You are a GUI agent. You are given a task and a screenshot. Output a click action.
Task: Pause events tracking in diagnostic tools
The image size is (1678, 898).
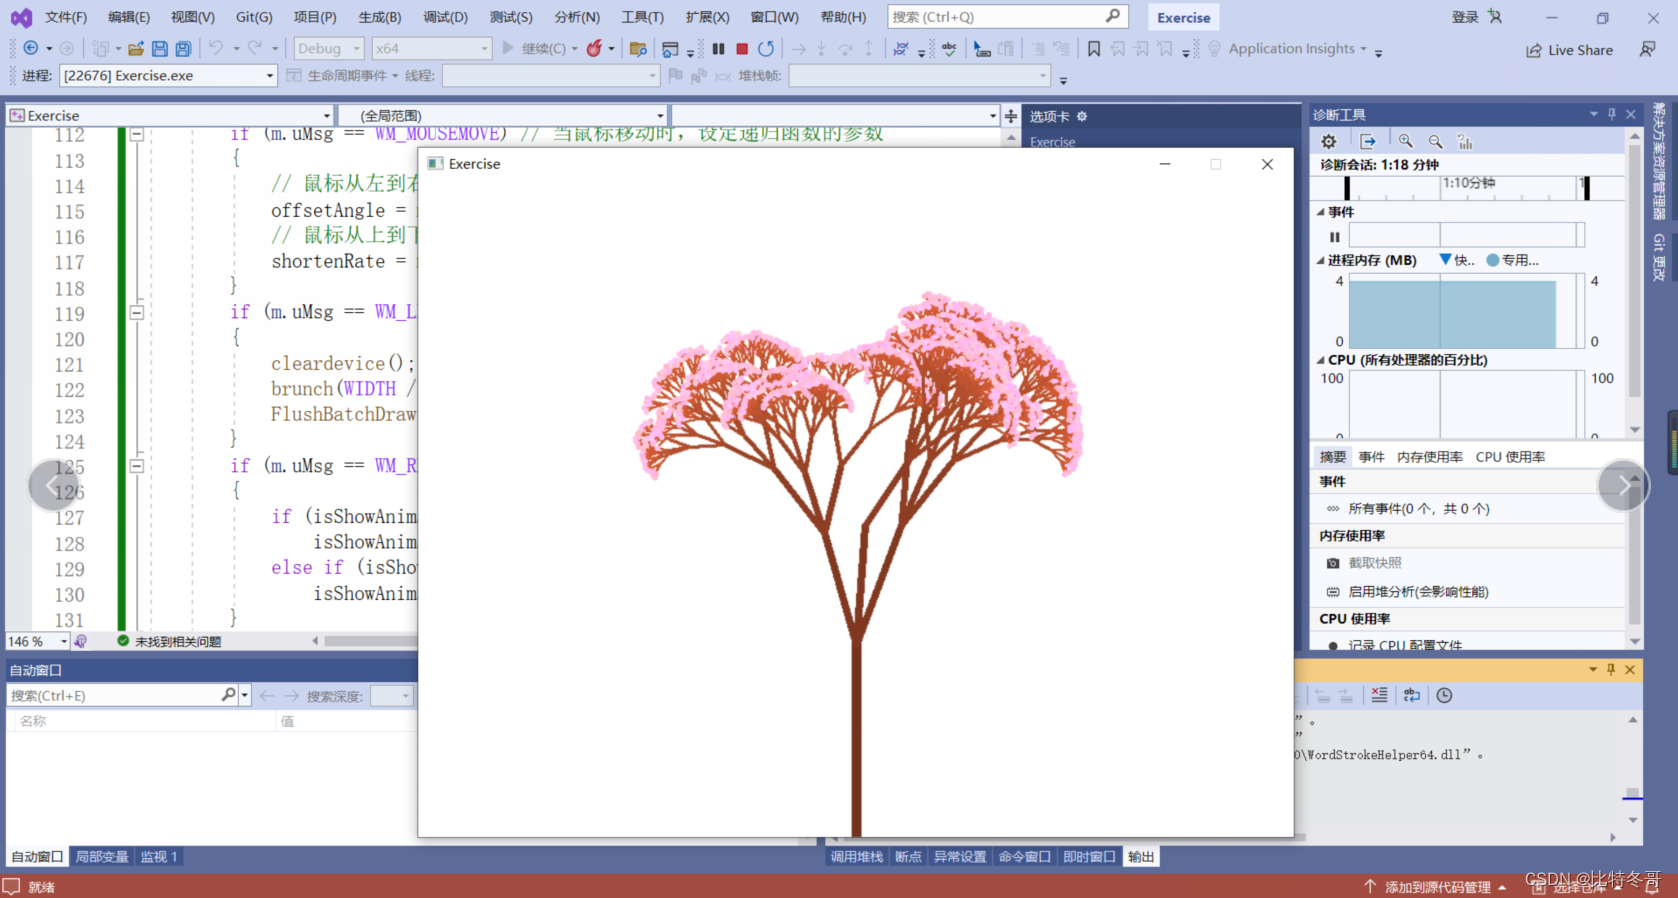(1334, 237)
